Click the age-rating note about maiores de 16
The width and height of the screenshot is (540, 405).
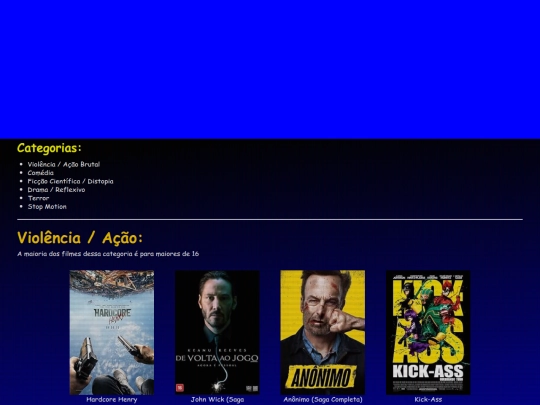click(108, 254)
